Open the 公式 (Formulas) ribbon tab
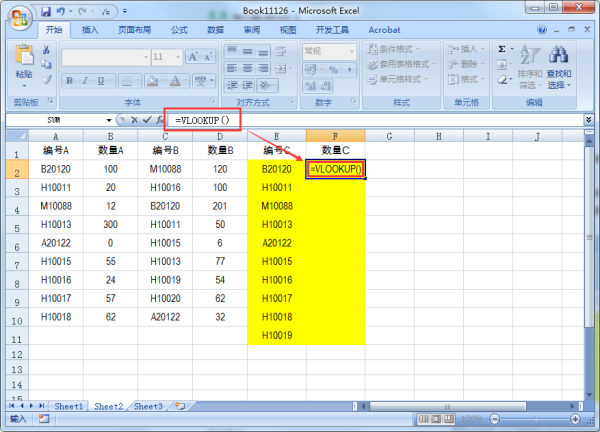600x432 pixels. coord(179,30)
